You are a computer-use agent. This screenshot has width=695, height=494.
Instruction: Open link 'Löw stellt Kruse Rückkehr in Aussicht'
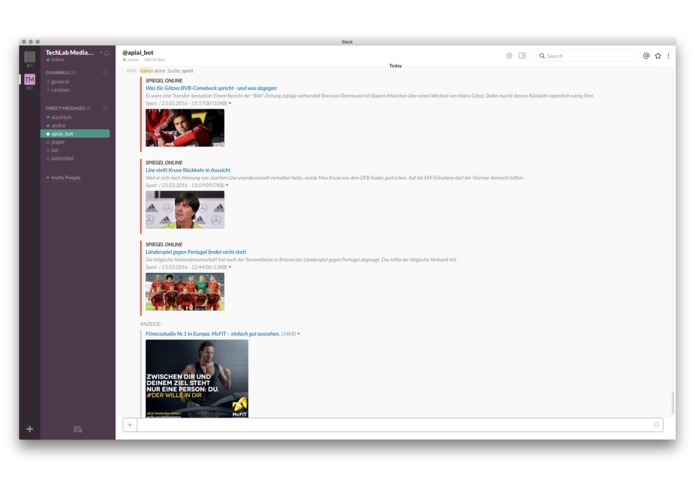(188, 170)
